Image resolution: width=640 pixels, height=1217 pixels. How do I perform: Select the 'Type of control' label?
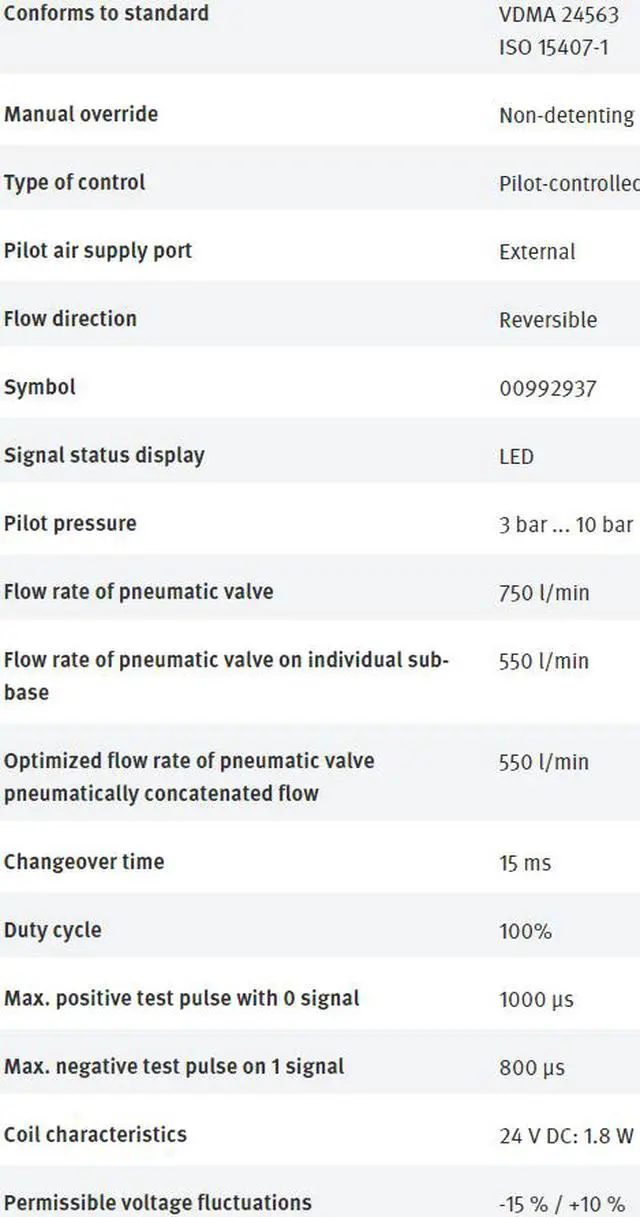pyautogui.click(x=75, y=183)
